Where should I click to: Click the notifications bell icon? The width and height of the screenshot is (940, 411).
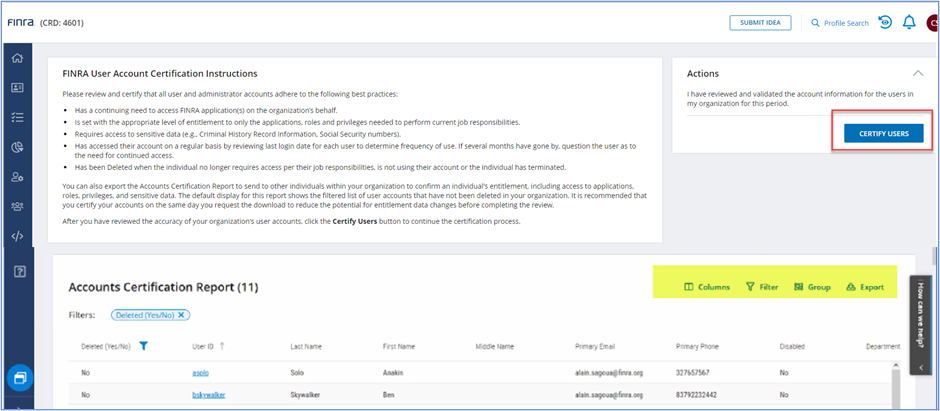tap(909, 22)
